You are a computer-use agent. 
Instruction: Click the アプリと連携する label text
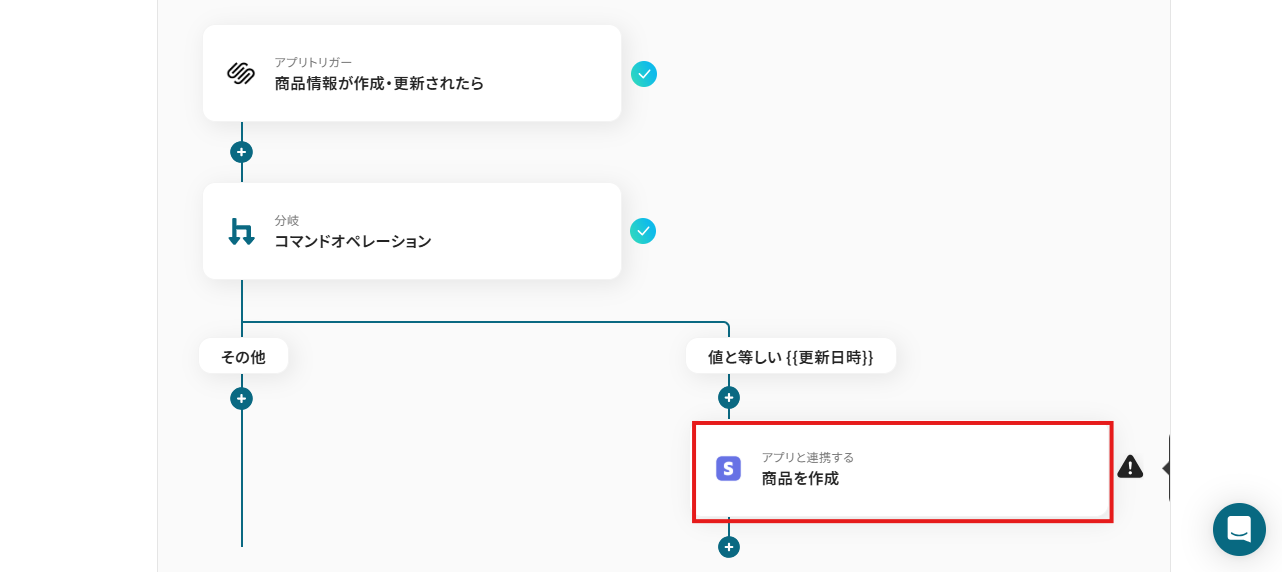(x=808, y=457)
